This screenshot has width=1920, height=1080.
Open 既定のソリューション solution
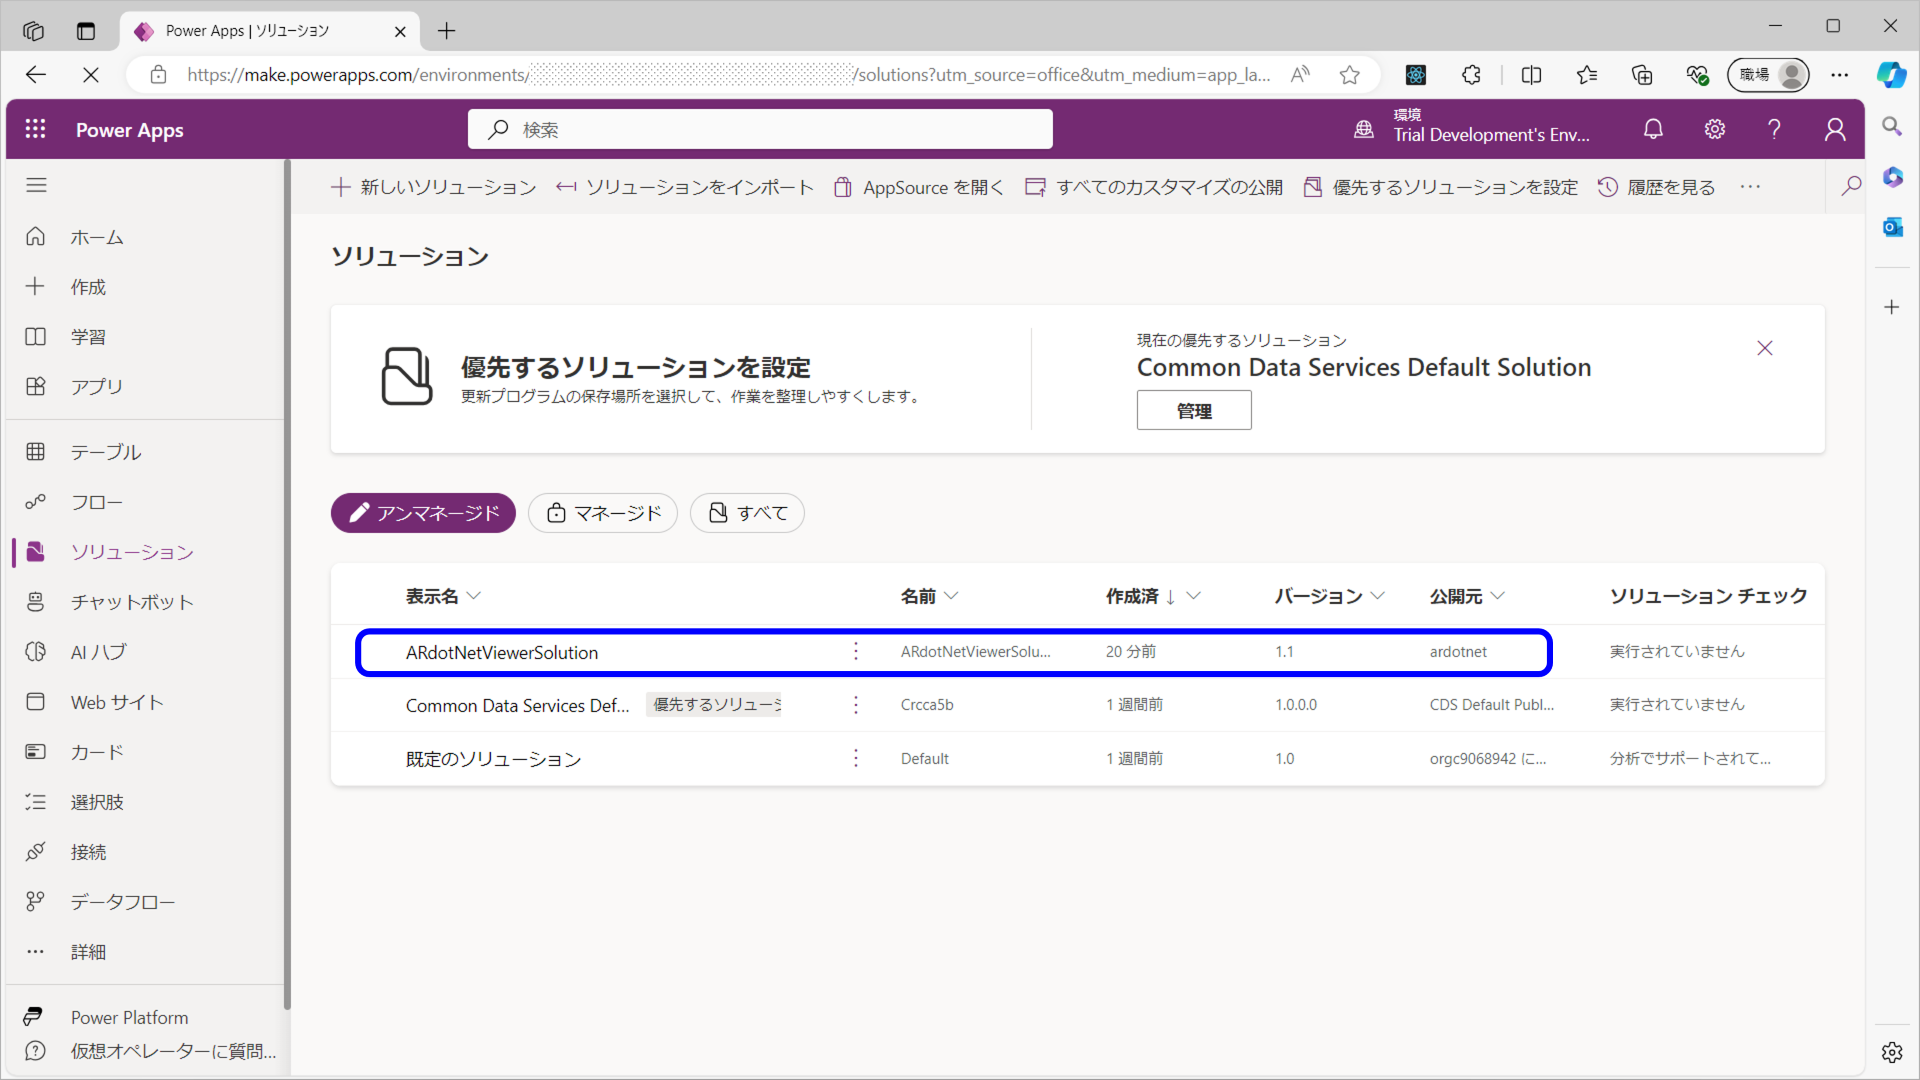click(x=494, y=759)
